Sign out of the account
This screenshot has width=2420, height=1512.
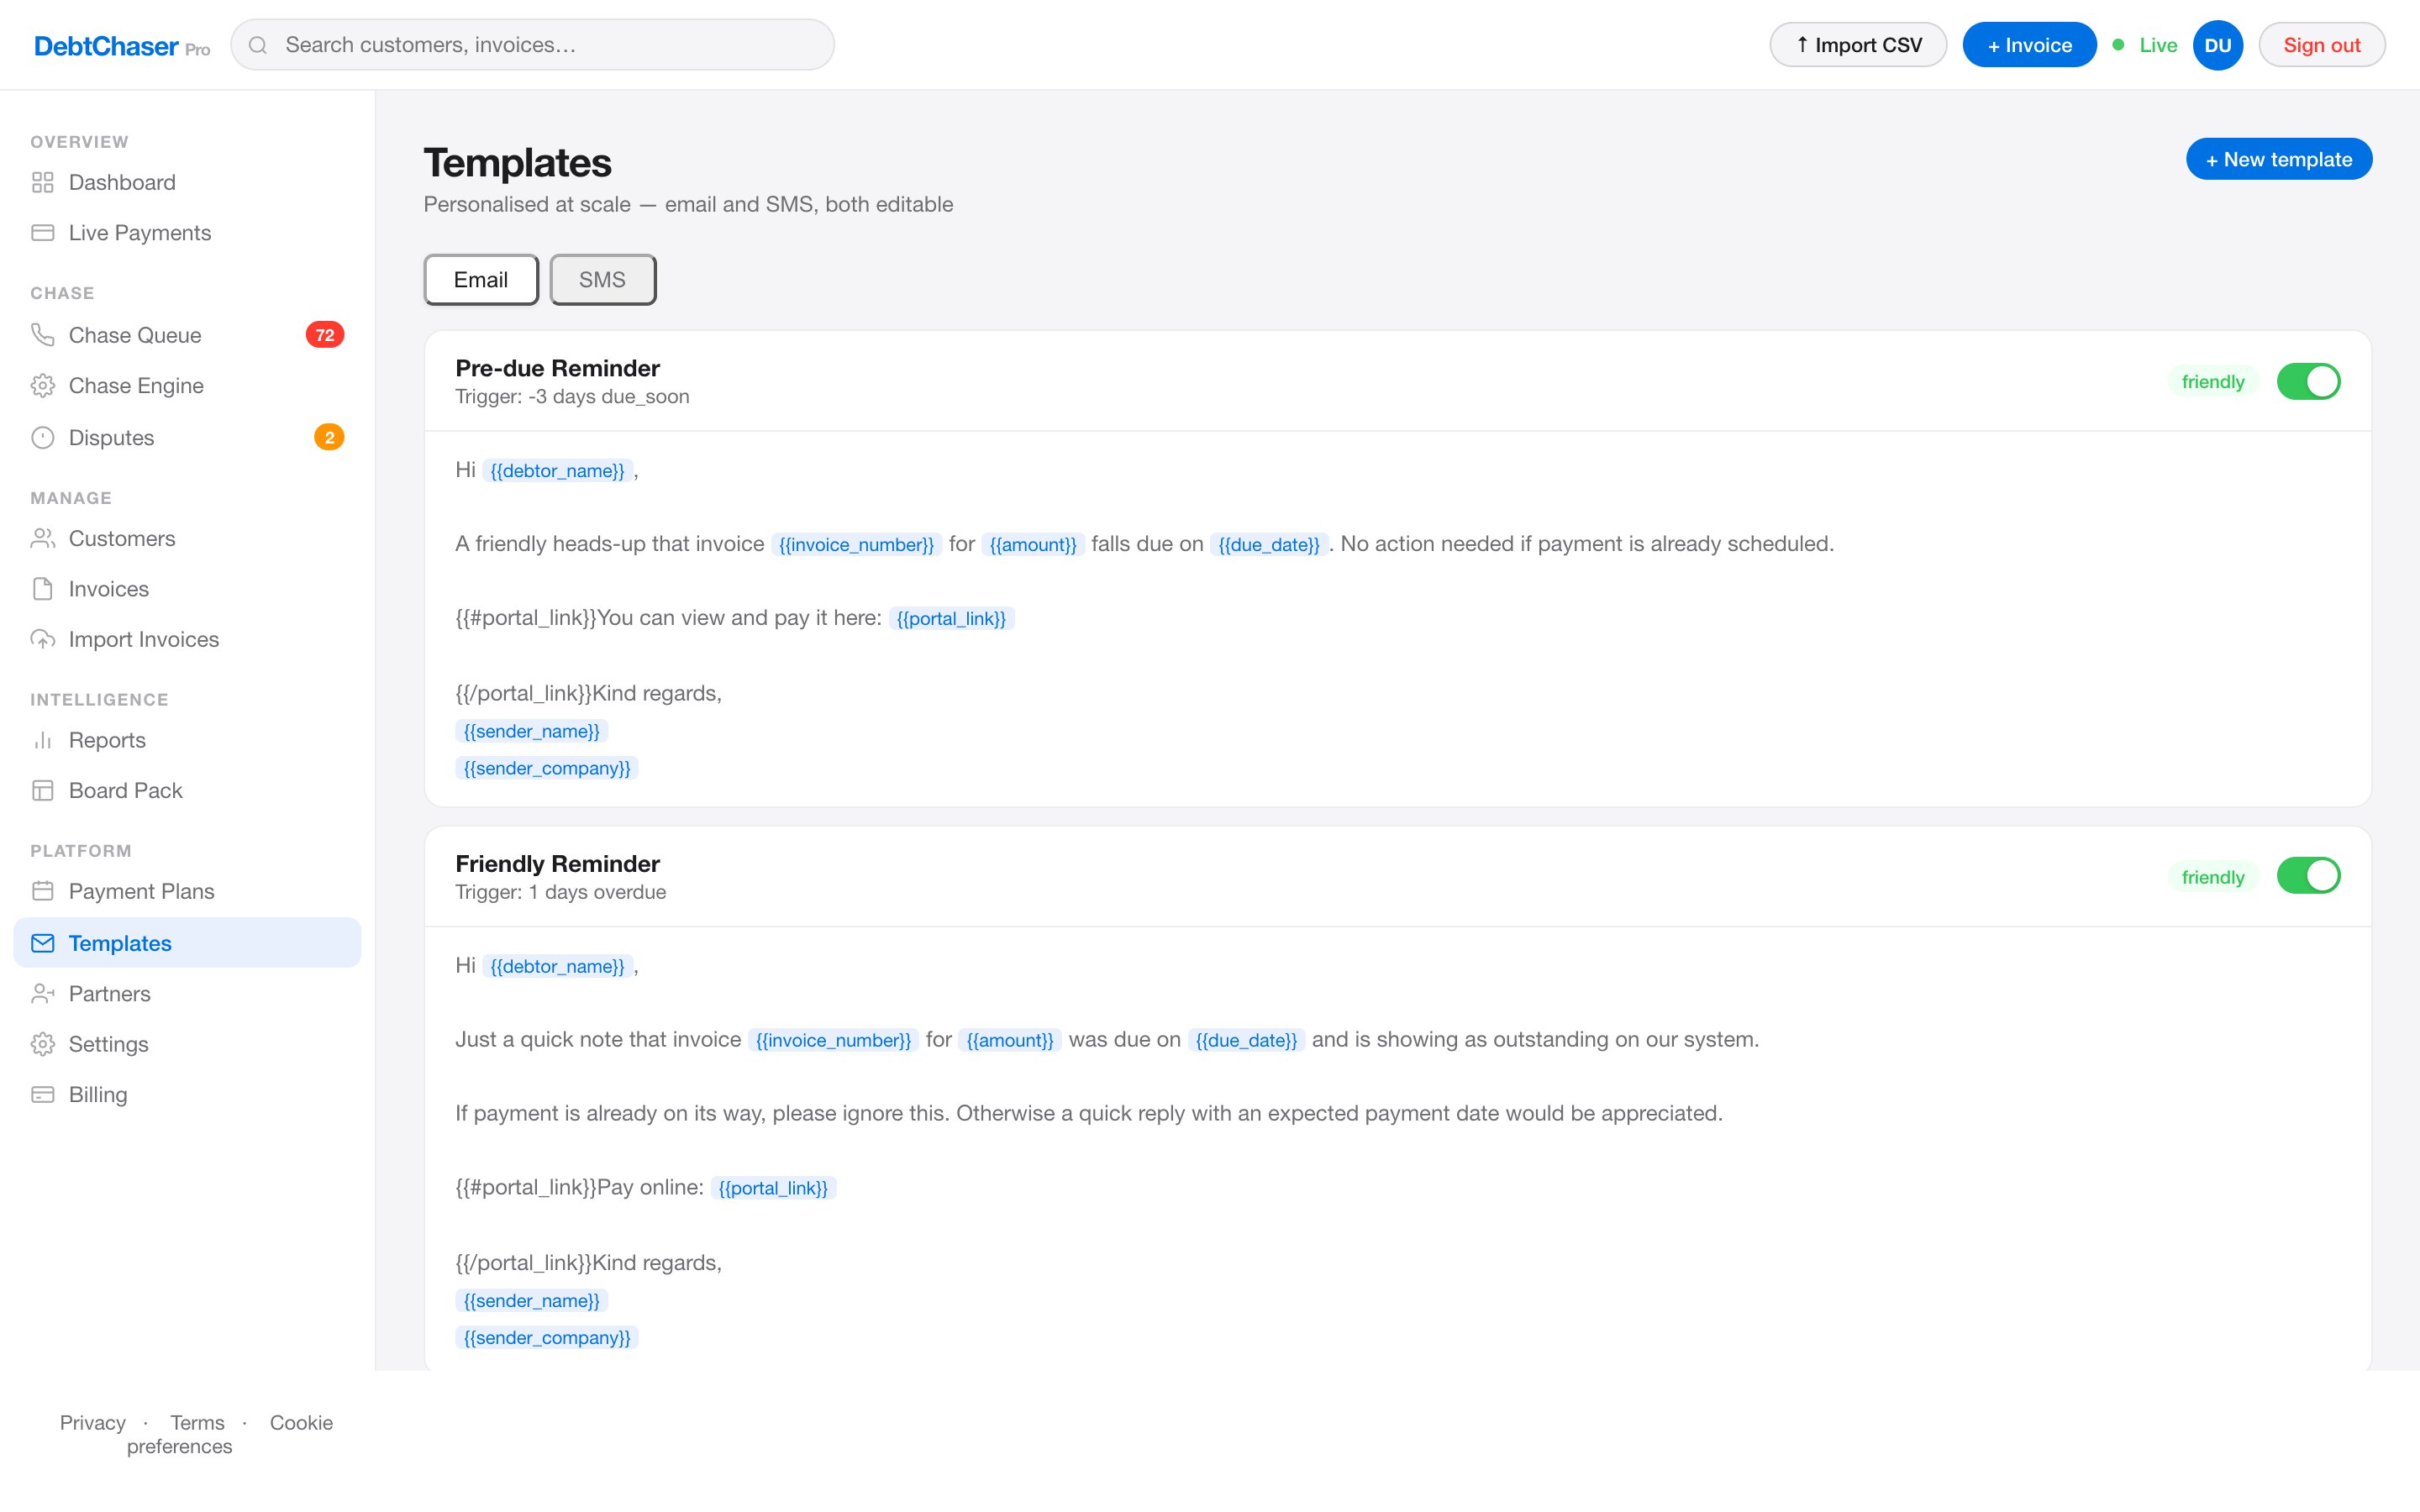(2321, 45)
